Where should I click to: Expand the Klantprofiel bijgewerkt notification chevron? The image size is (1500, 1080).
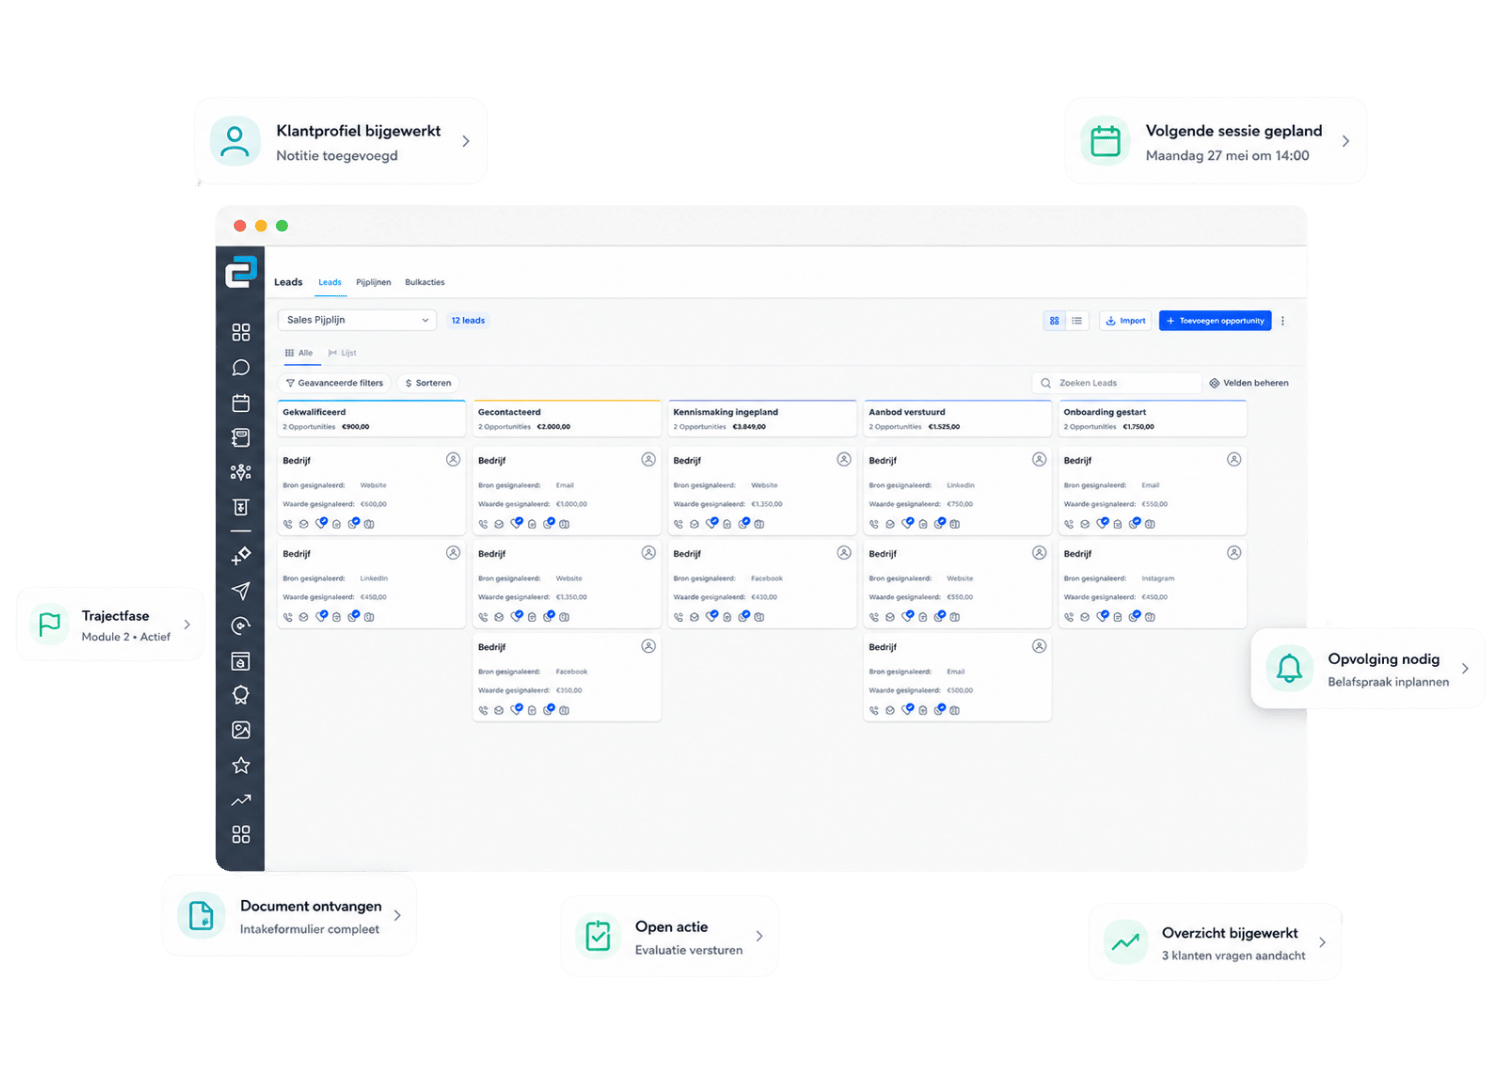[466, 142]
